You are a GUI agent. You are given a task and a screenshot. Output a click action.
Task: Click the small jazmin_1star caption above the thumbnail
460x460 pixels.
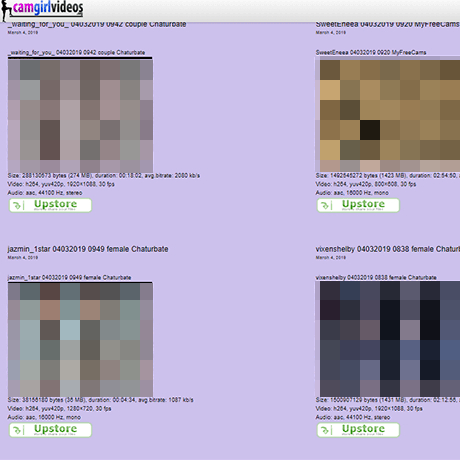[69, 277]
